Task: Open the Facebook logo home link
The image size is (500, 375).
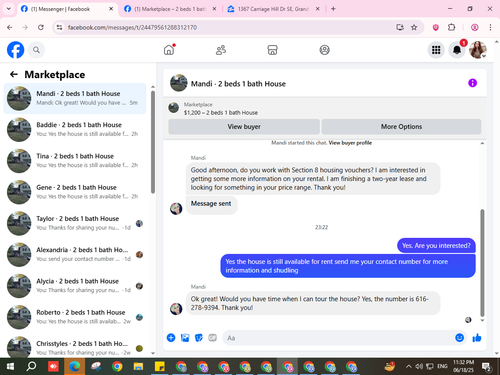Action: coord(15,50)
